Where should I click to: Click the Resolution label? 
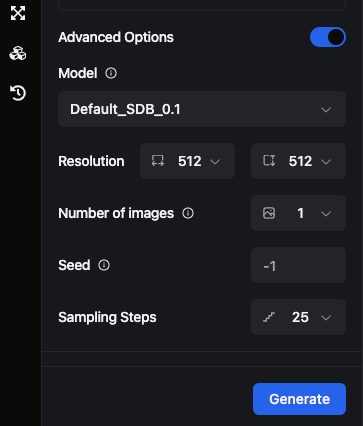click(91, 161)
